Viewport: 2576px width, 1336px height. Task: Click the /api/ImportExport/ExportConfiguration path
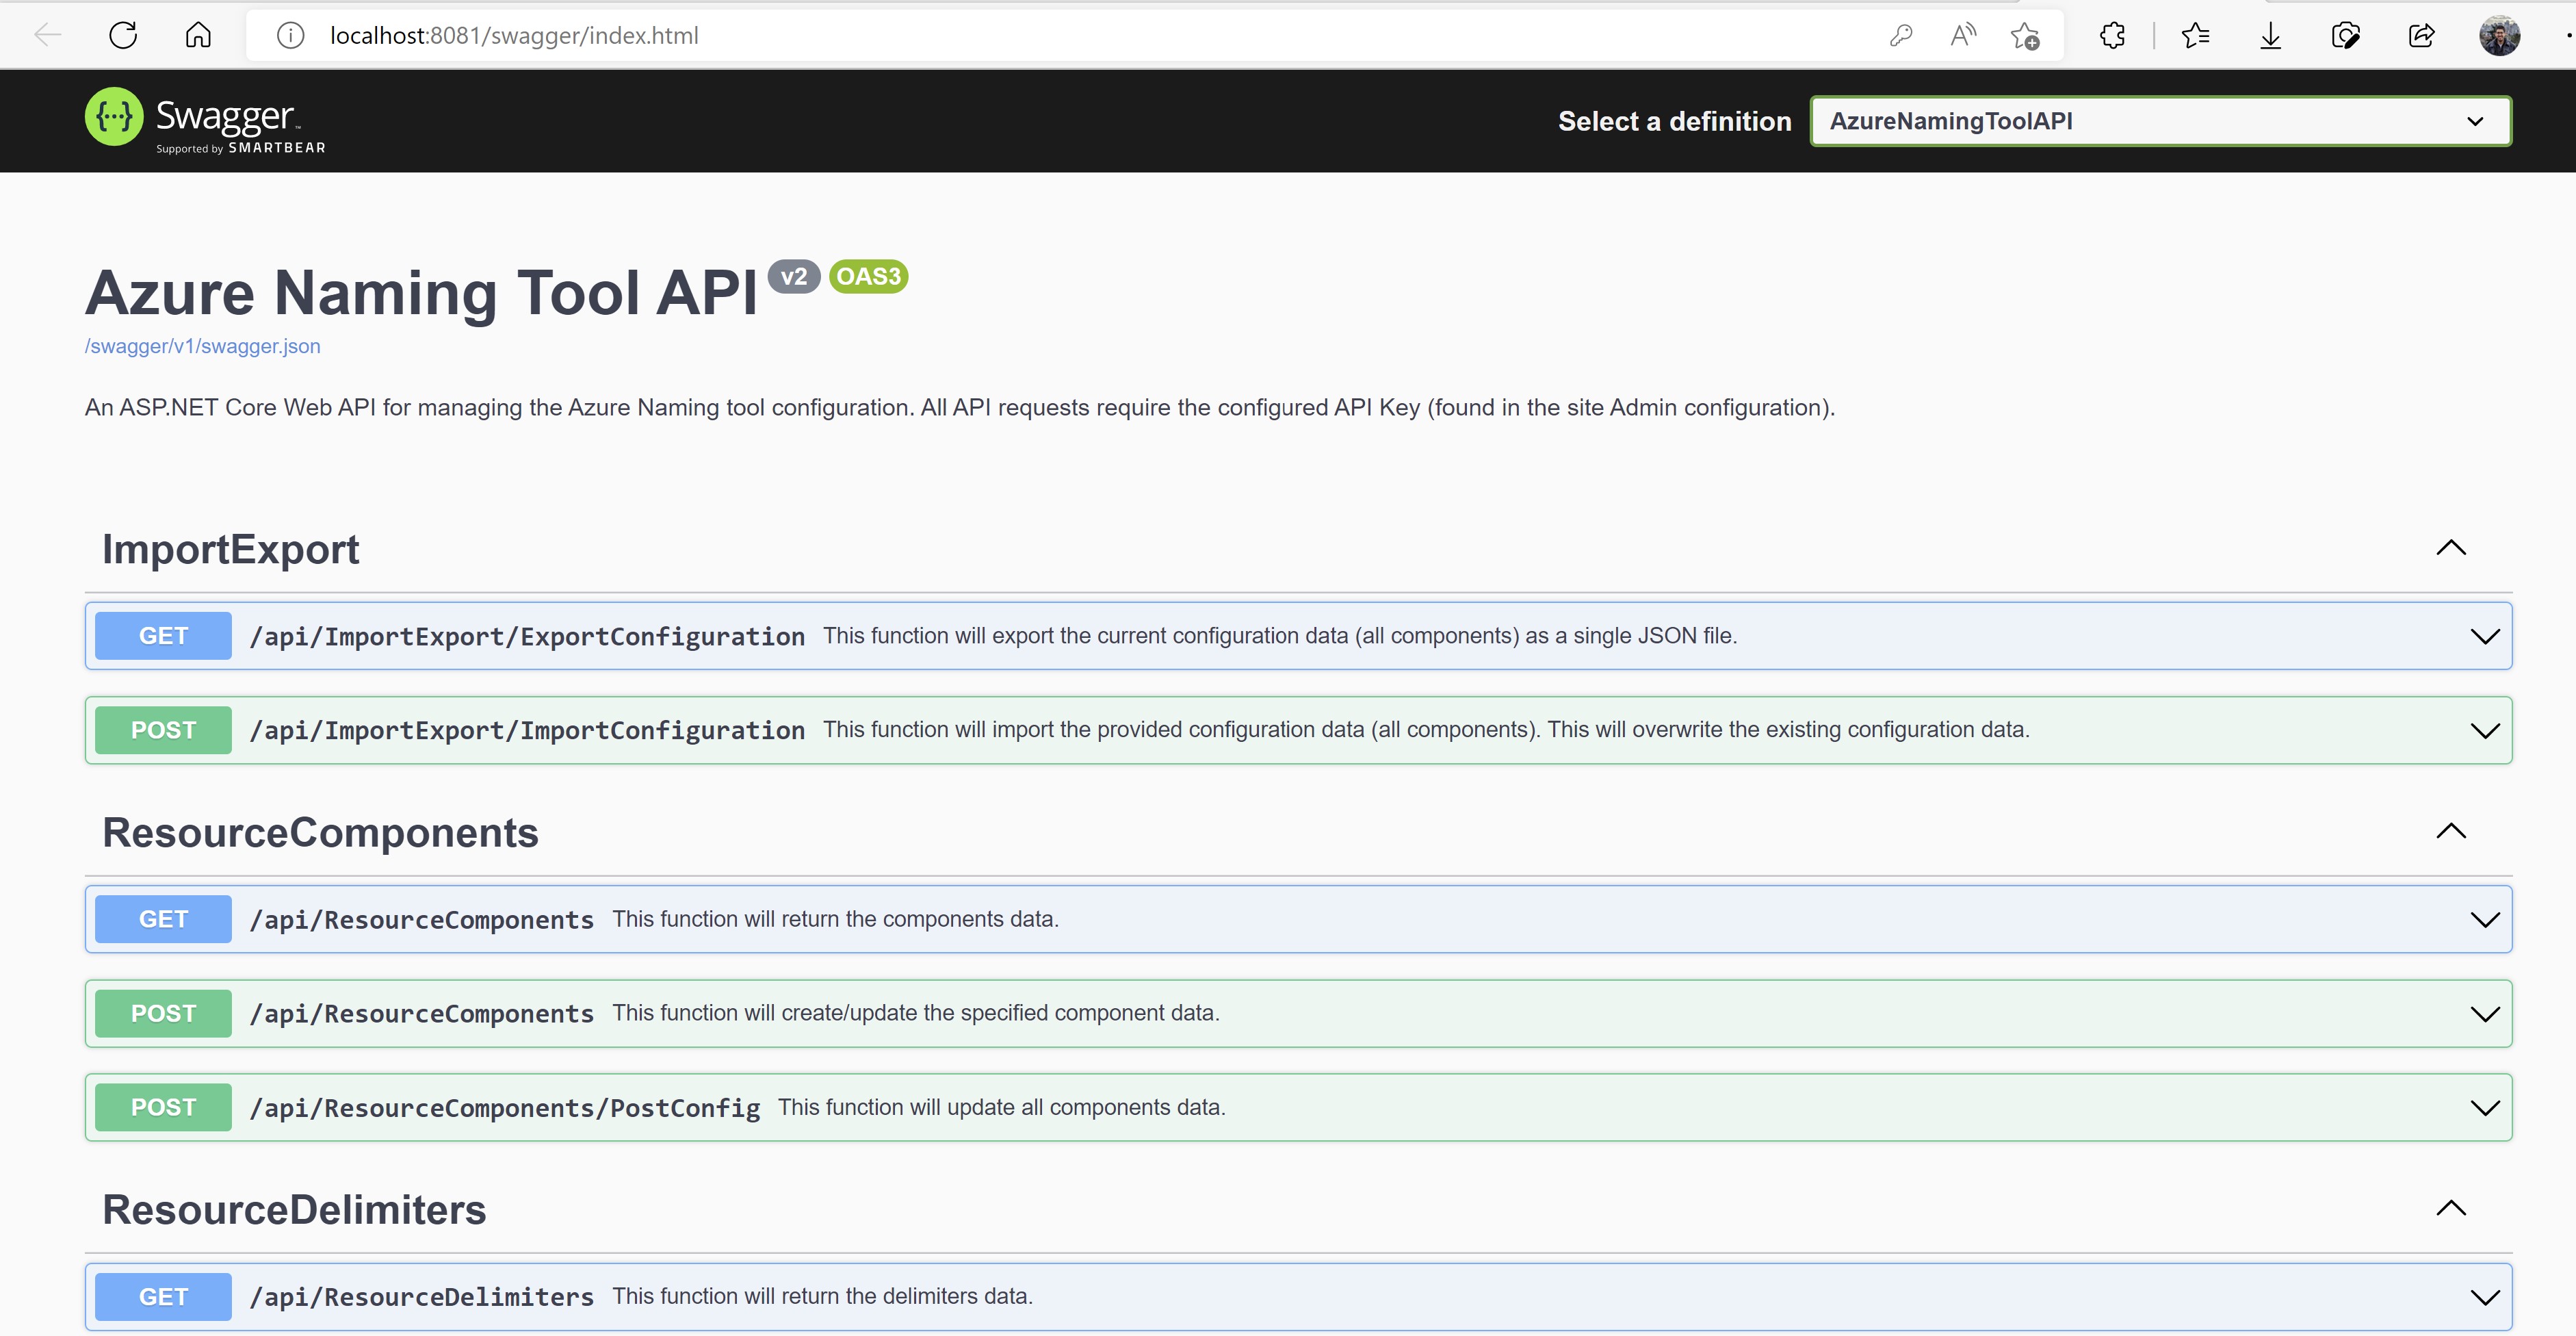click(527, 637)
